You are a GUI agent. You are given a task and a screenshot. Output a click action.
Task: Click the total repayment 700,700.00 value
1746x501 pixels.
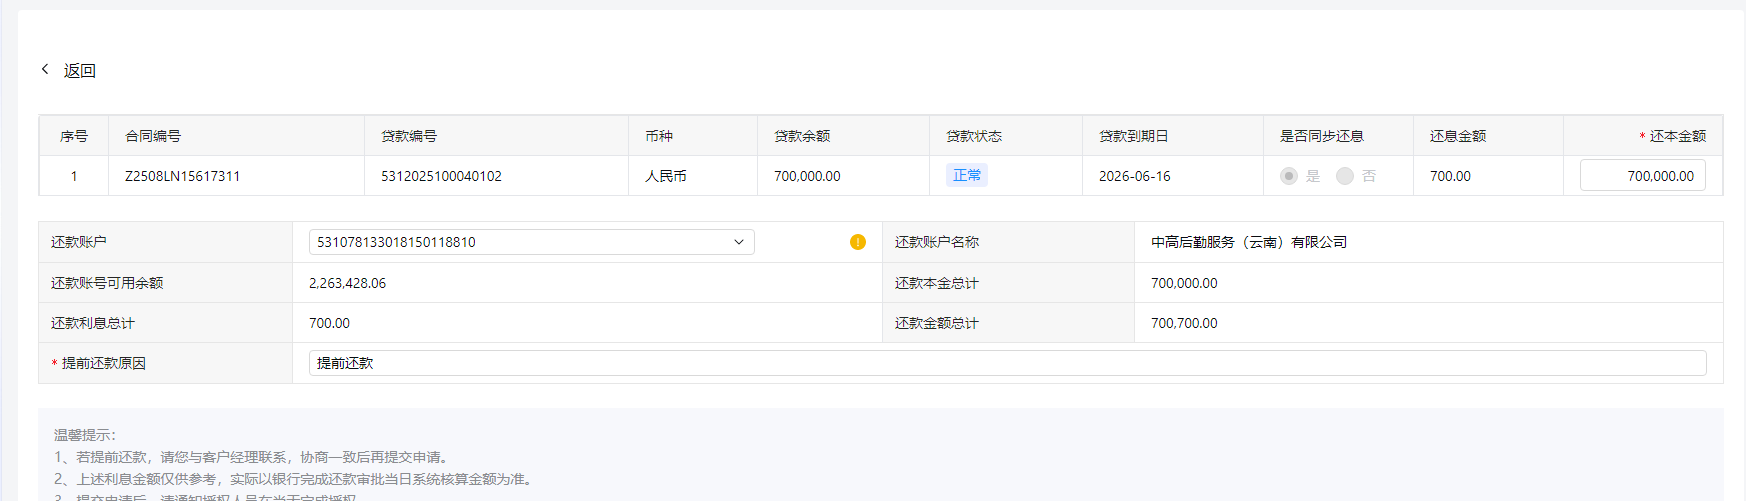(x=1184, y=323)
